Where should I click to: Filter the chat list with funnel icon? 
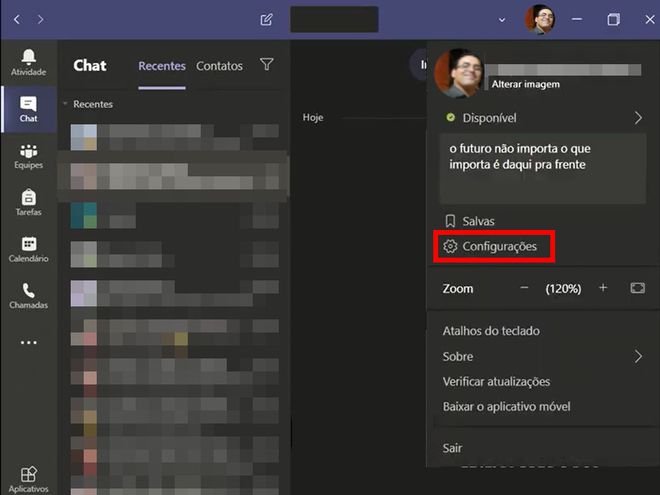[x=267, y=64]
